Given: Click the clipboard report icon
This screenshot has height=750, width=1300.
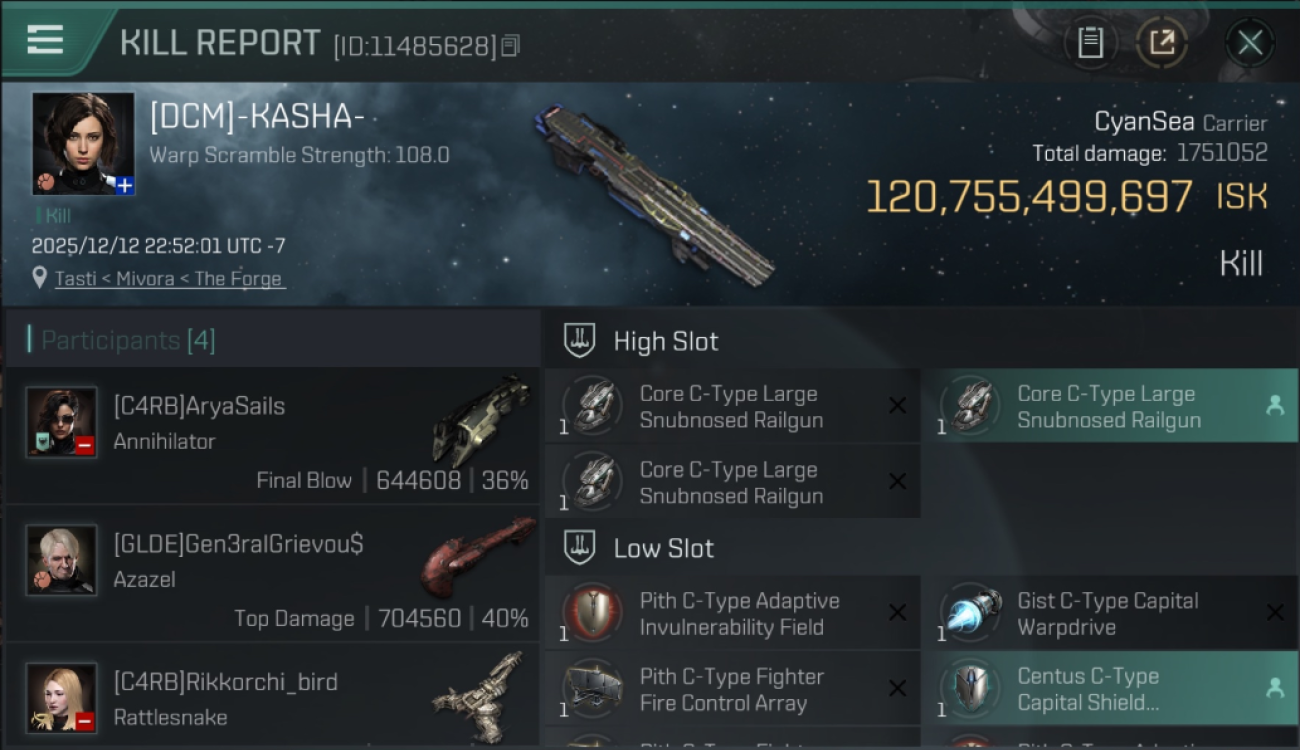Looking at the screenshot, I should [1090, 43].
